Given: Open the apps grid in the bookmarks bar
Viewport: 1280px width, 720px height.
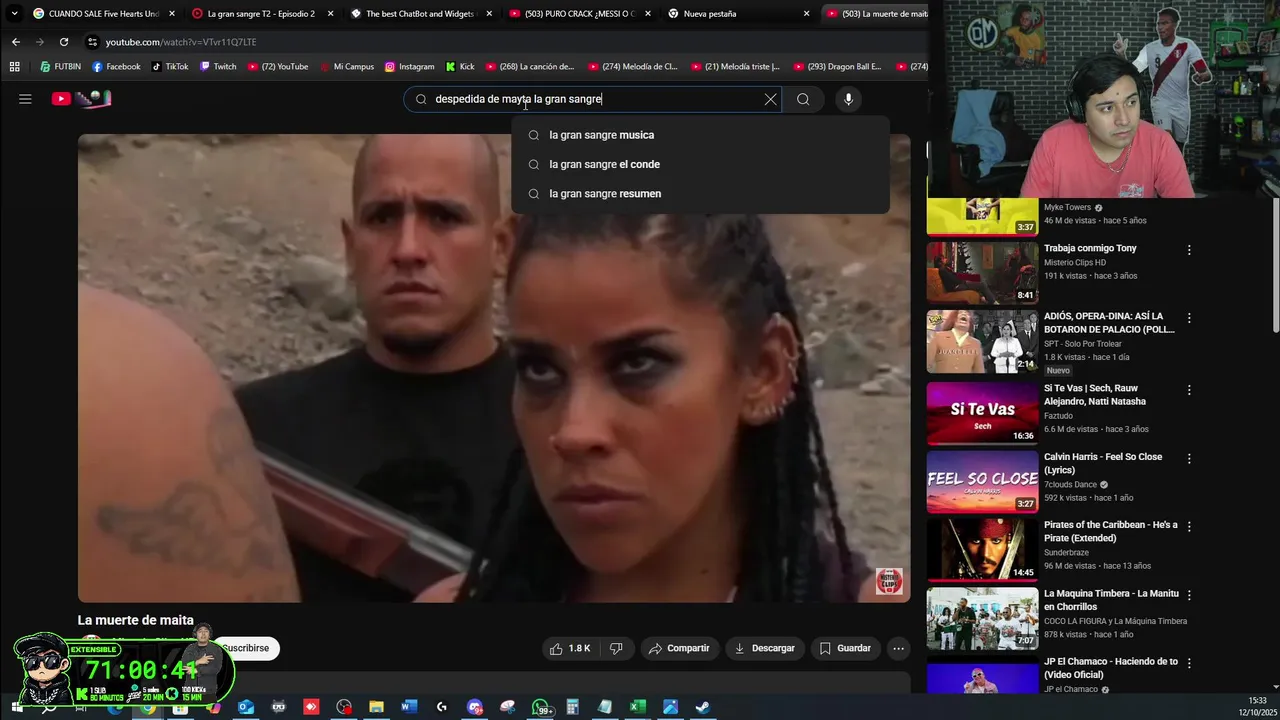Looking at the screenshot, I should click(x=14, y=67).
